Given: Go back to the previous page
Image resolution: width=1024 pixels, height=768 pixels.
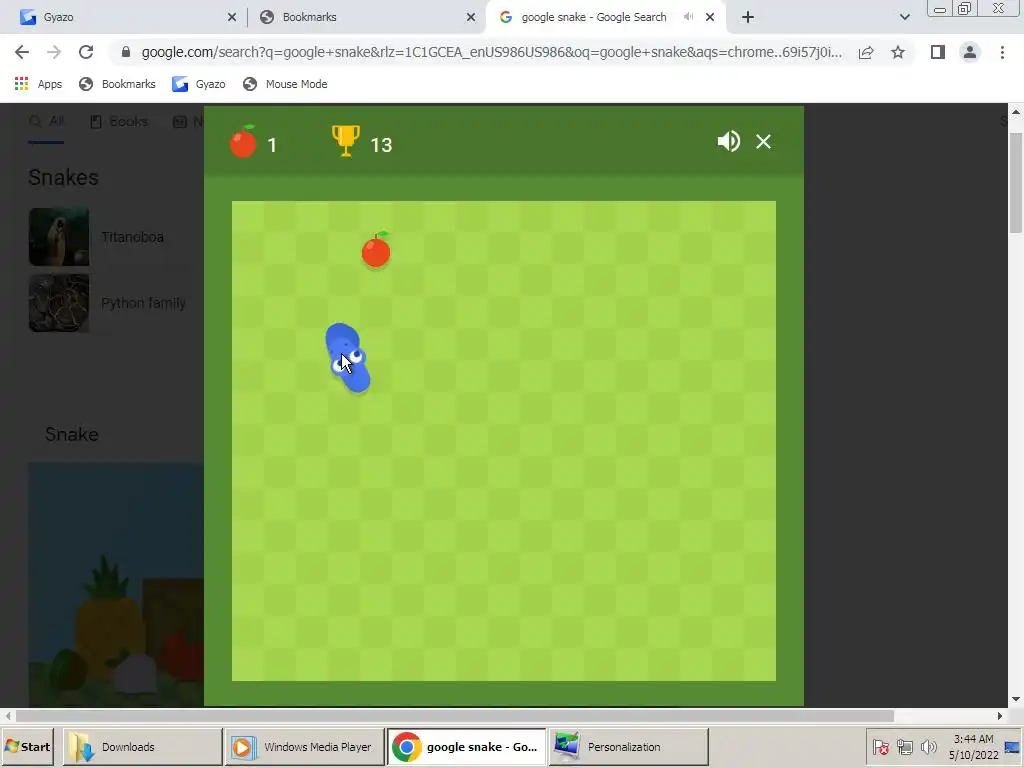Looking at the screenshot, I should click(x=22, y=52).
